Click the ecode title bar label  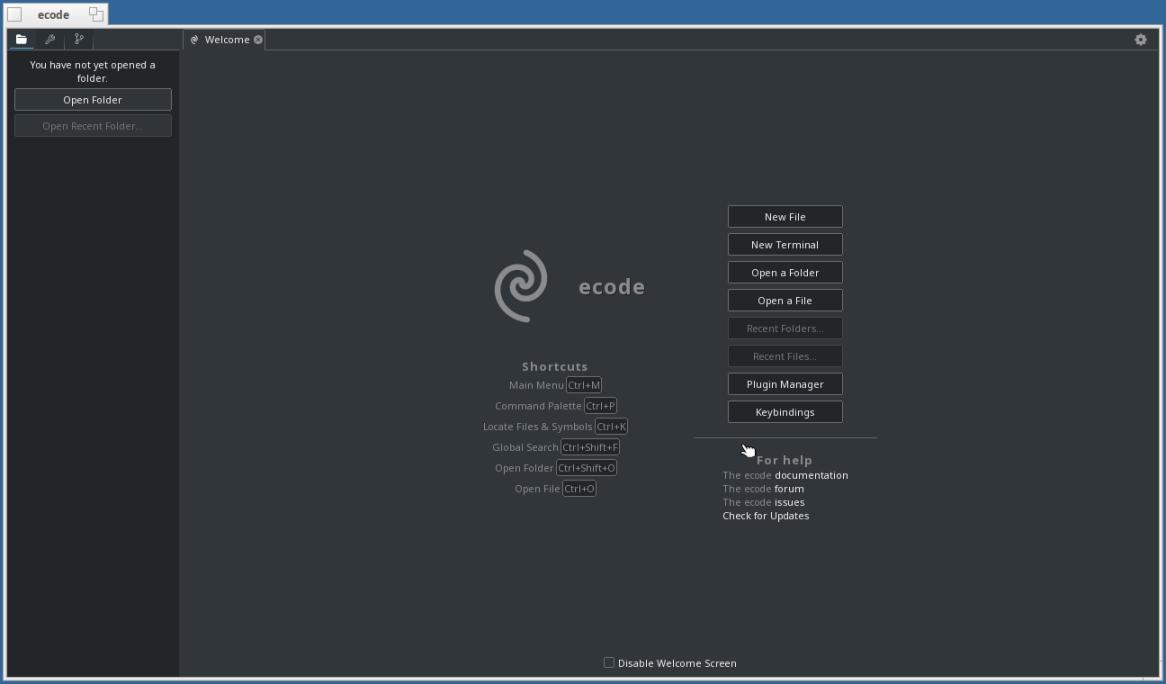pos(54,15)
